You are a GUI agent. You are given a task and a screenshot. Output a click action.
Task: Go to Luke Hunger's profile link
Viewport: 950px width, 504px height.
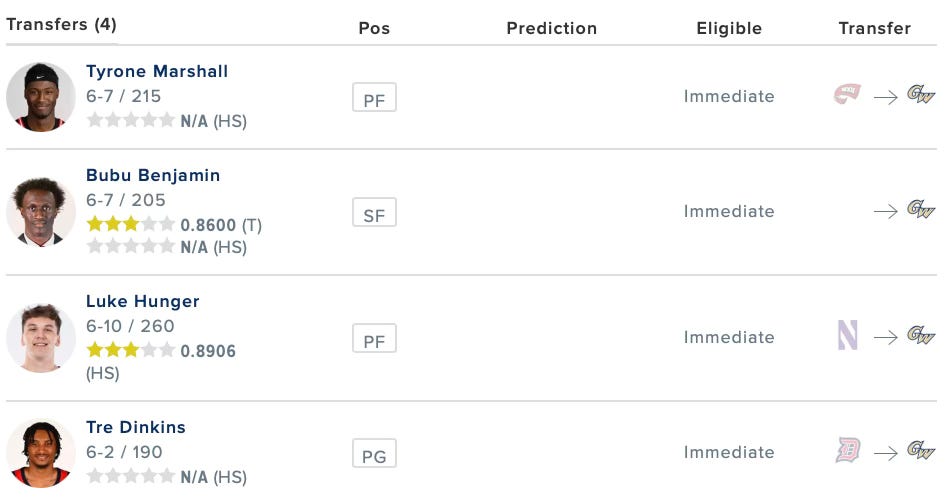[143, 301]
